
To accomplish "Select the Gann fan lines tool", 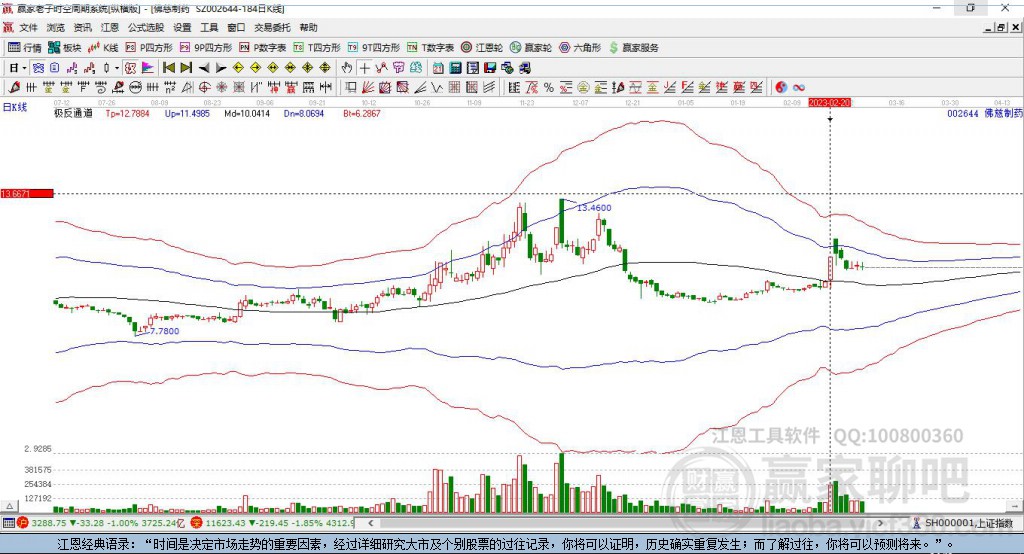I will pos(368,87).
